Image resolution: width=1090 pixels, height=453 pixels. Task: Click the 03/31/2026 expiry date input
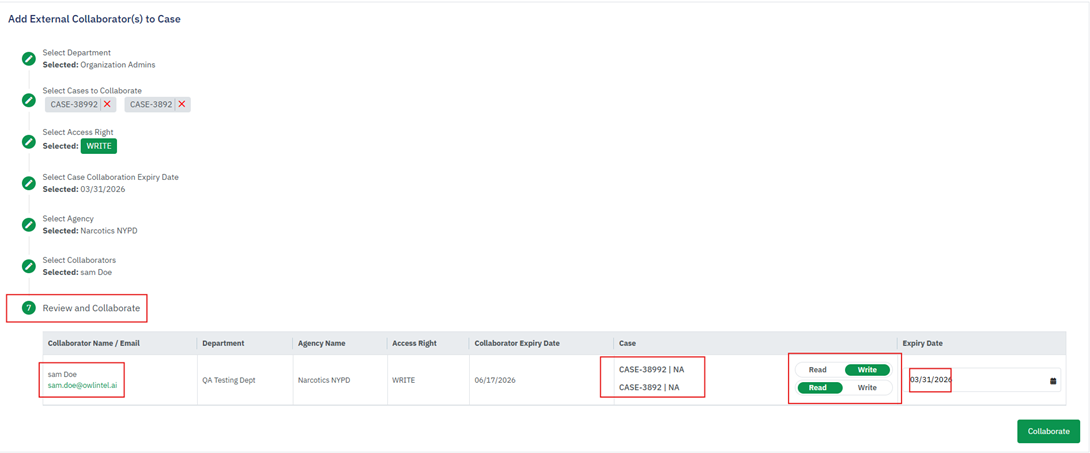tap(975, 380)
